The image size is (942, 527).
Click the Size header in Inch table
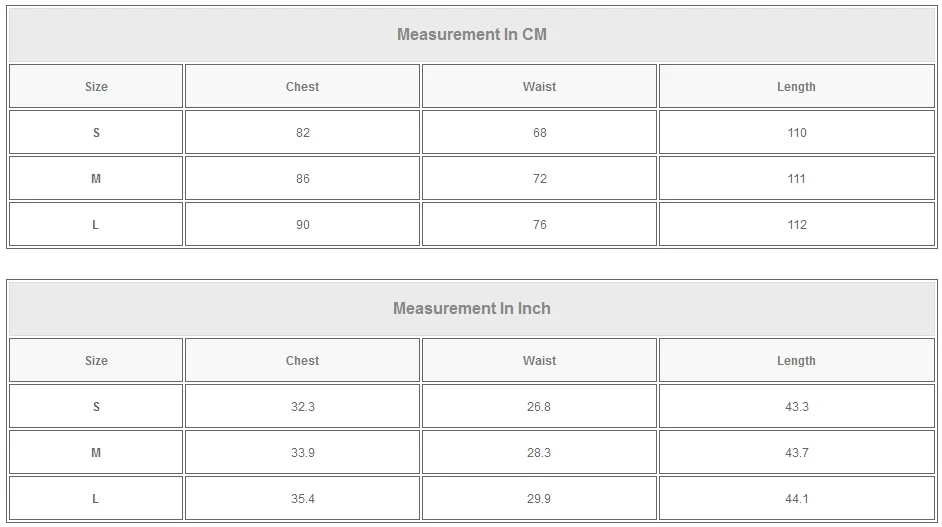pyautogui.click(x=96, y=361)
